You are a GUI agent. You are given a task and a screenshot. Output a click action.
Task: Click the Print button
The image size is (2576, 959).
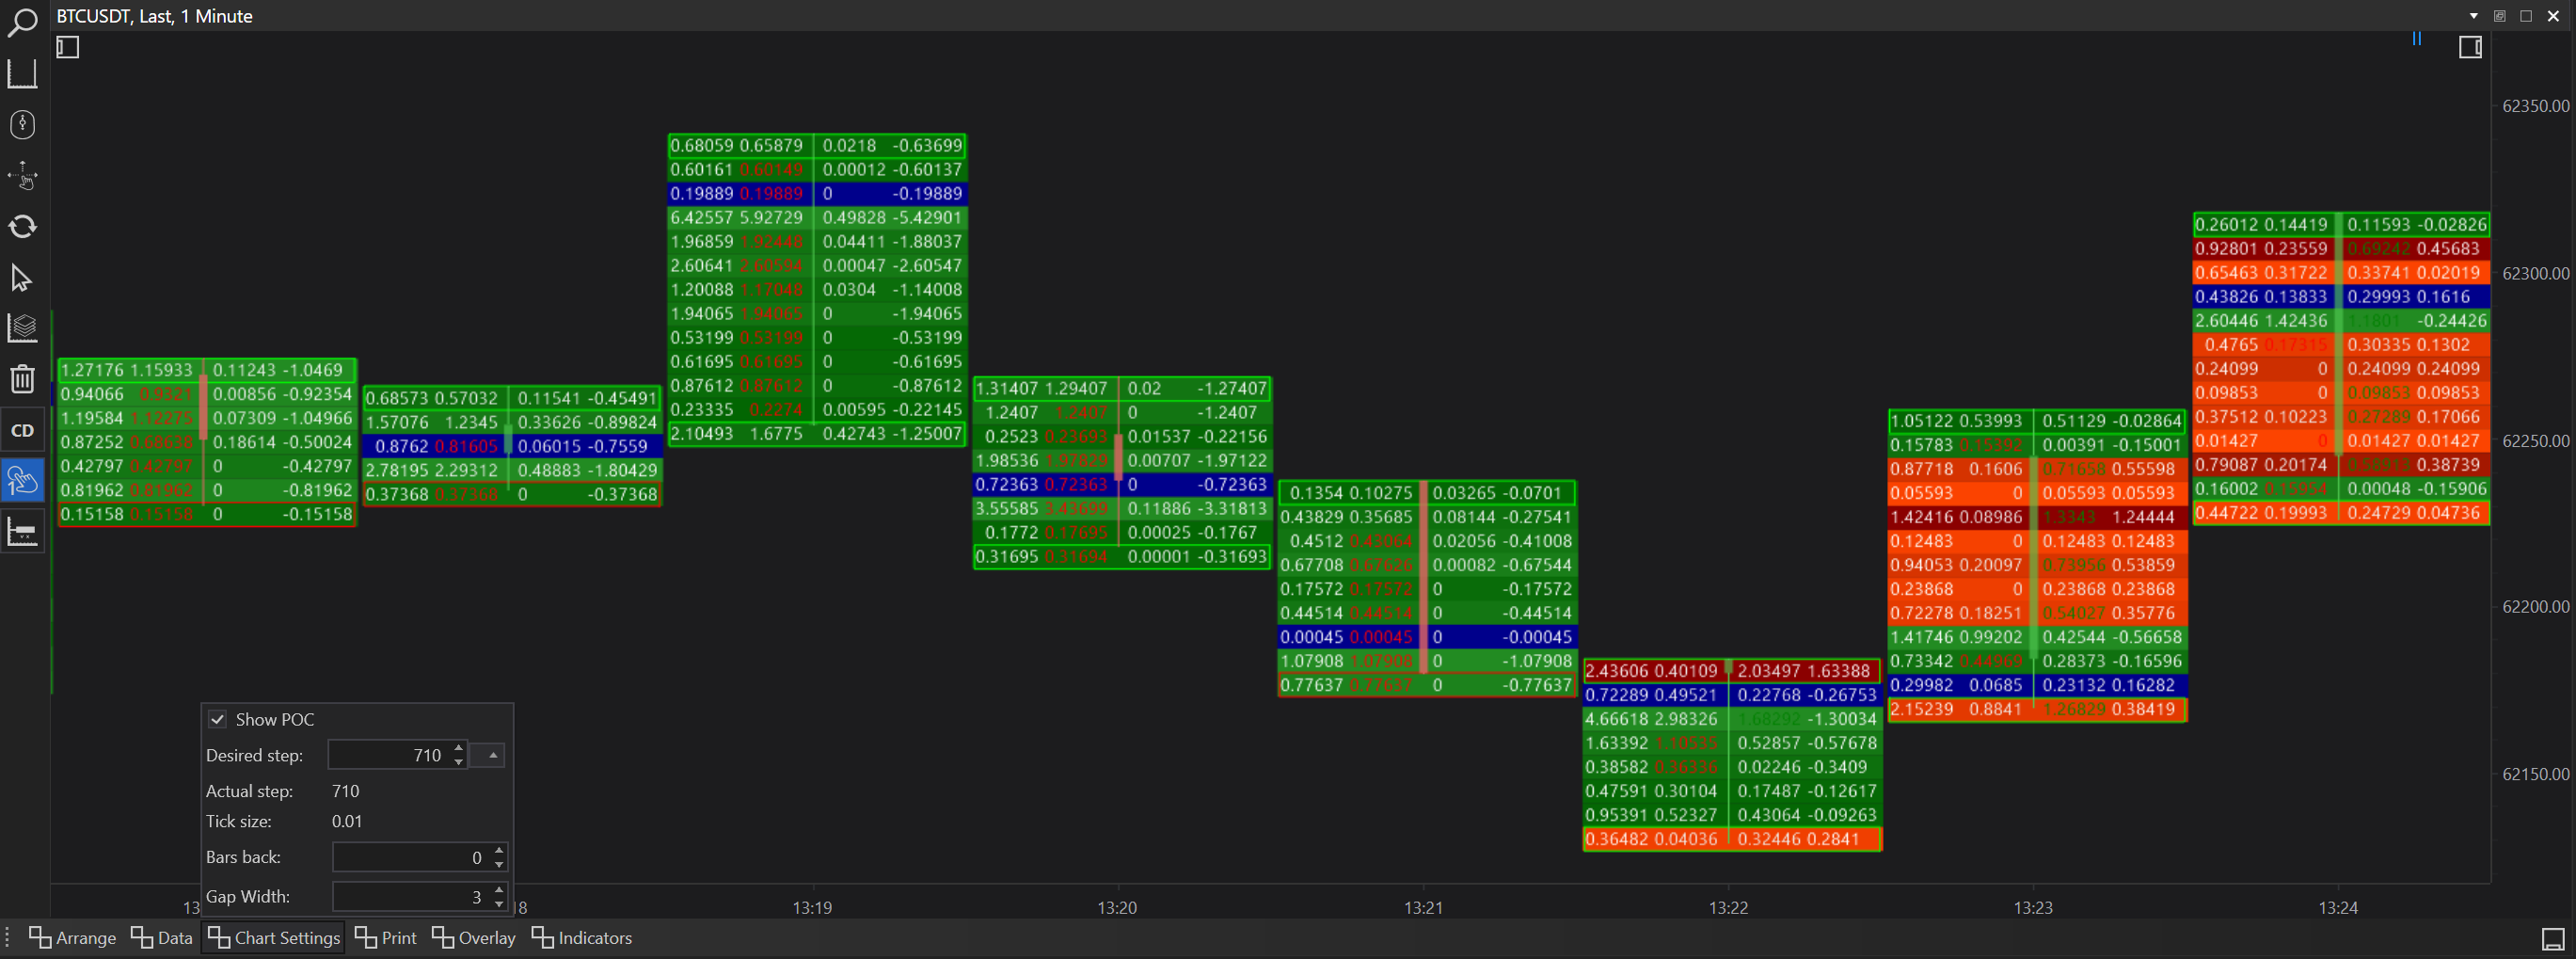[386, 938]
